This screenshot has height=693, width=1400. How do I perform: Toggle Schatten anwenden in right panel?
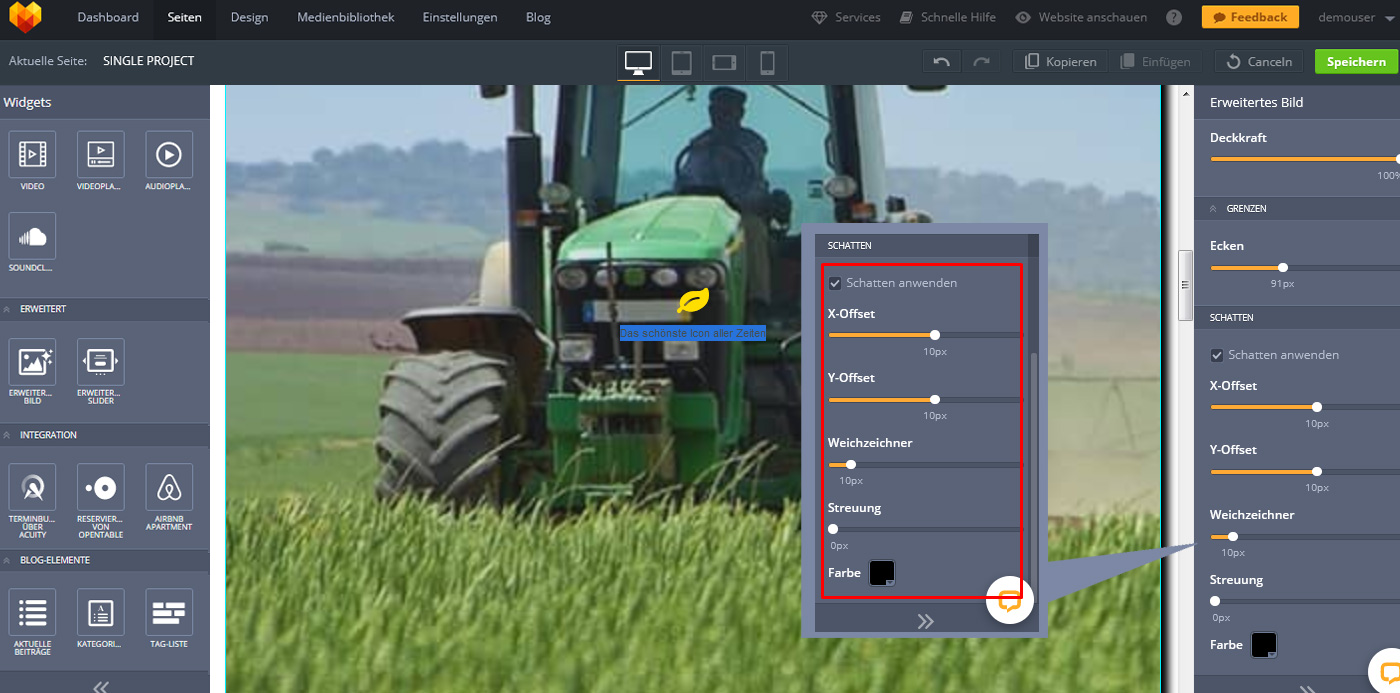1217,355
